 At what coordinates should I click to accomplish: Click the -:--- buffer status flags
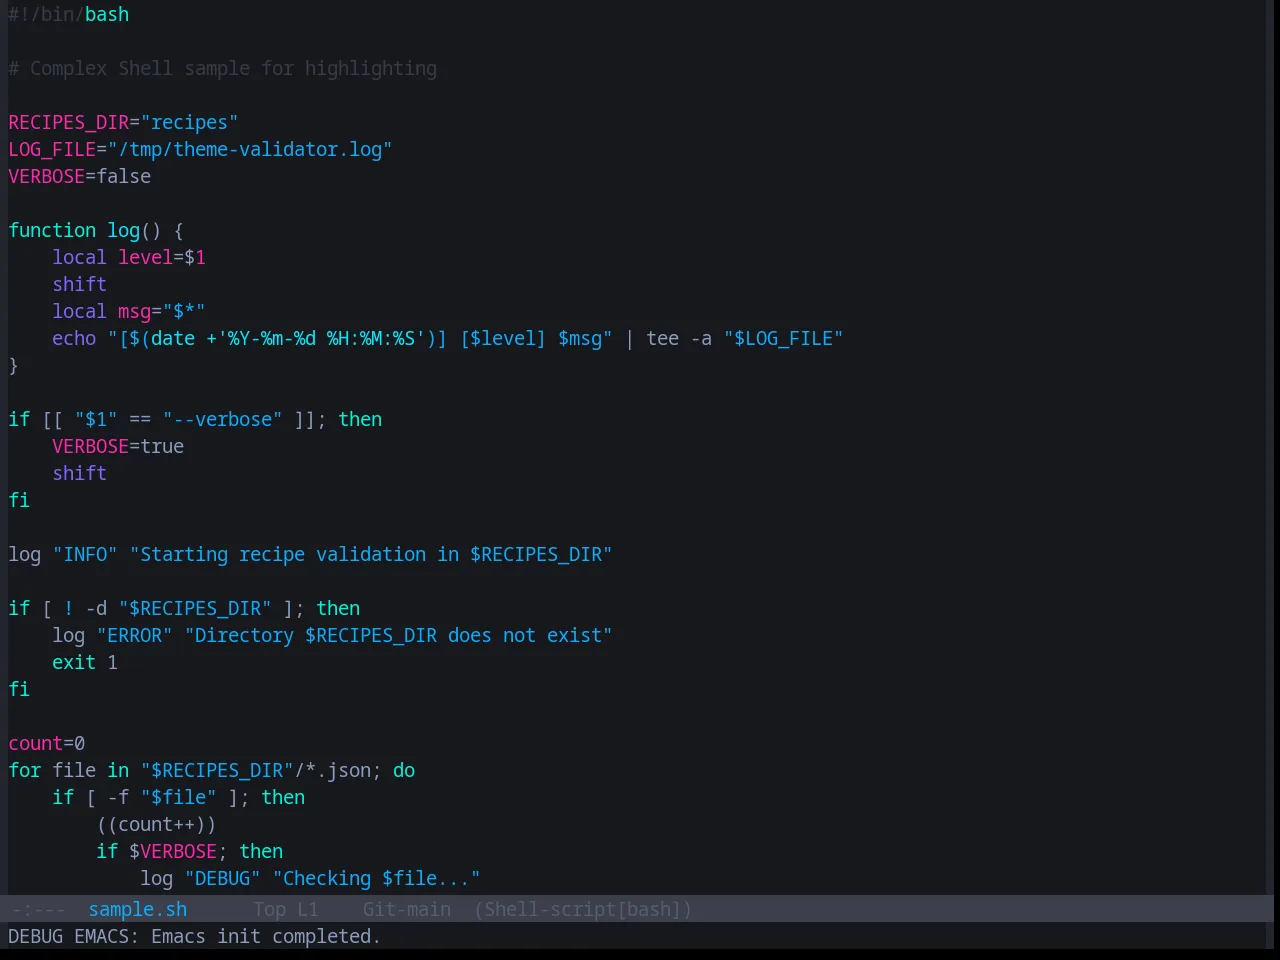tap(38, 909)
